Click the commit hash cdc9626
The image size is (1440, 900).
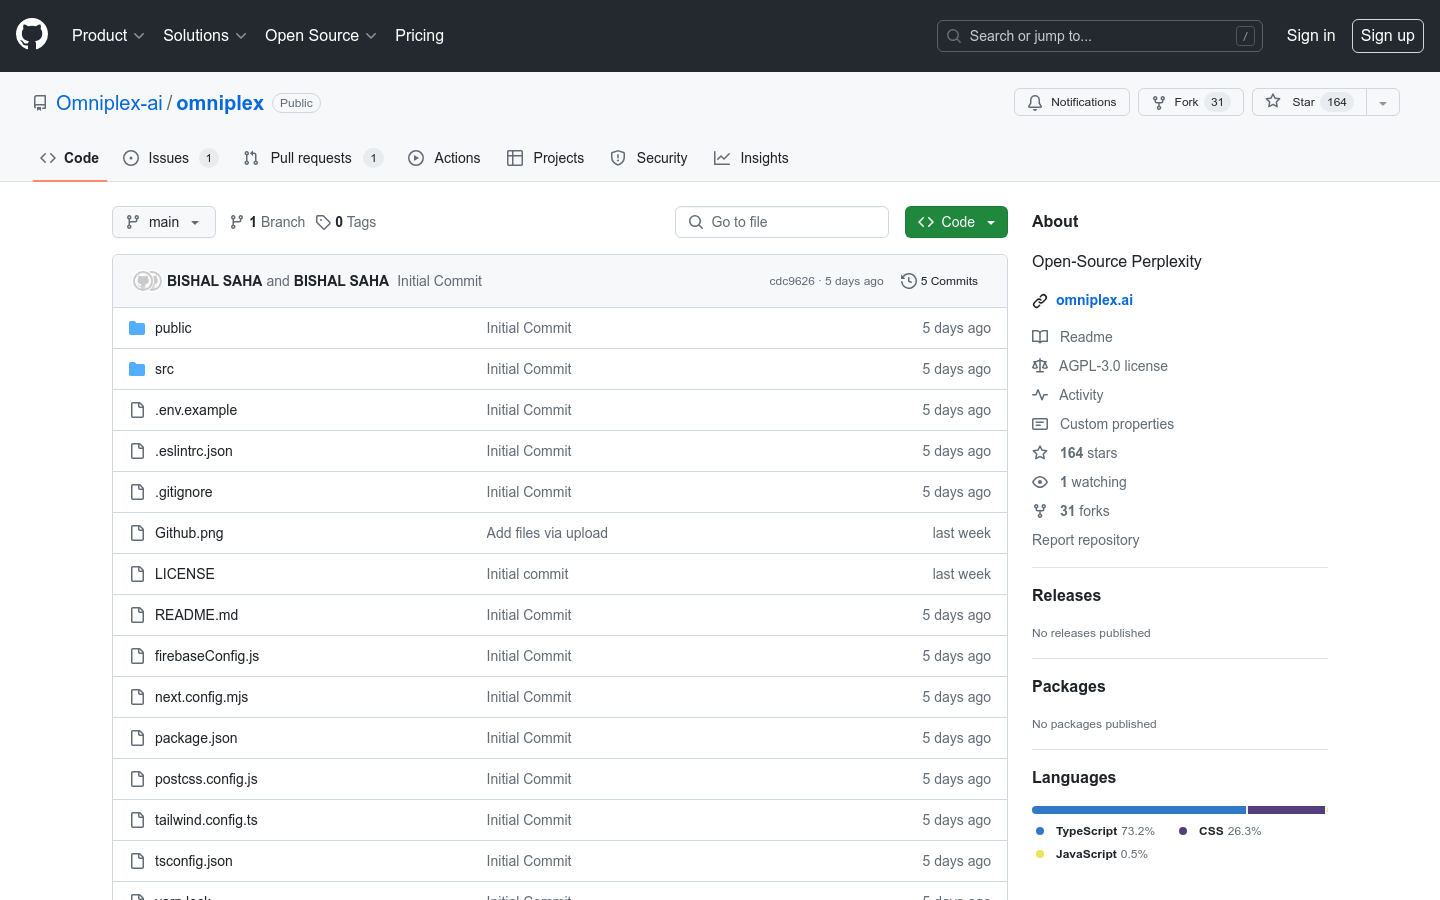point(792,281)
